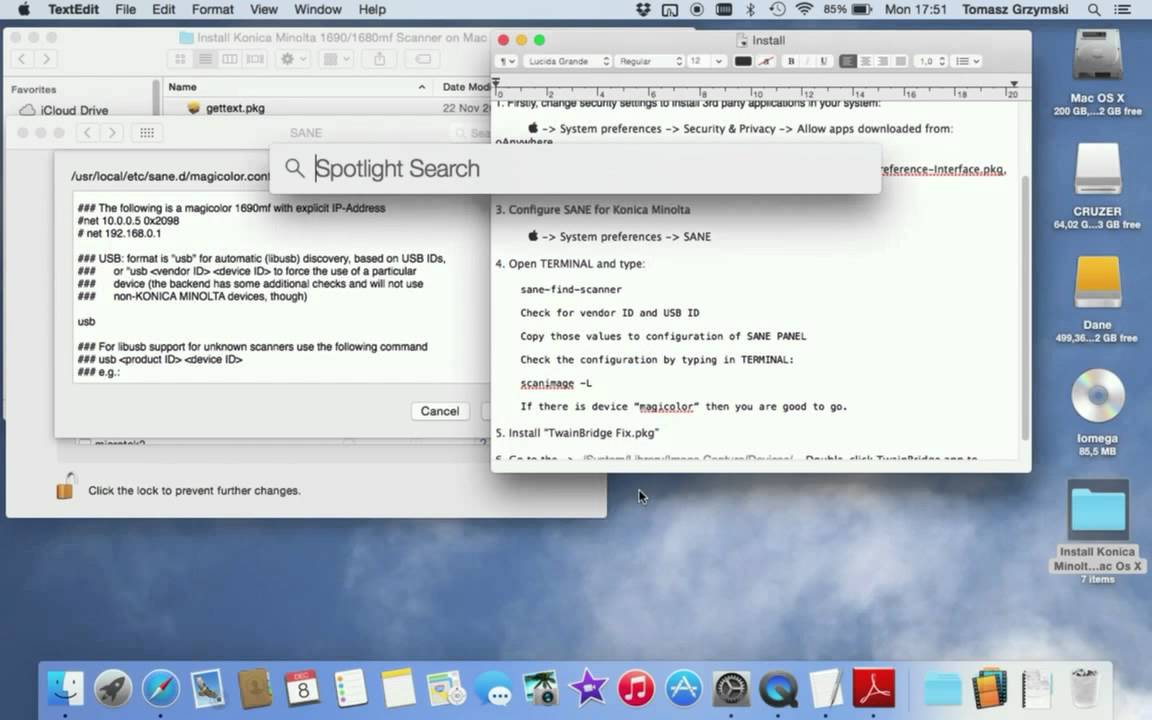The image size is (1152, 720).
Task: Open the Apple menu
Action: click(x=24, y=10)
